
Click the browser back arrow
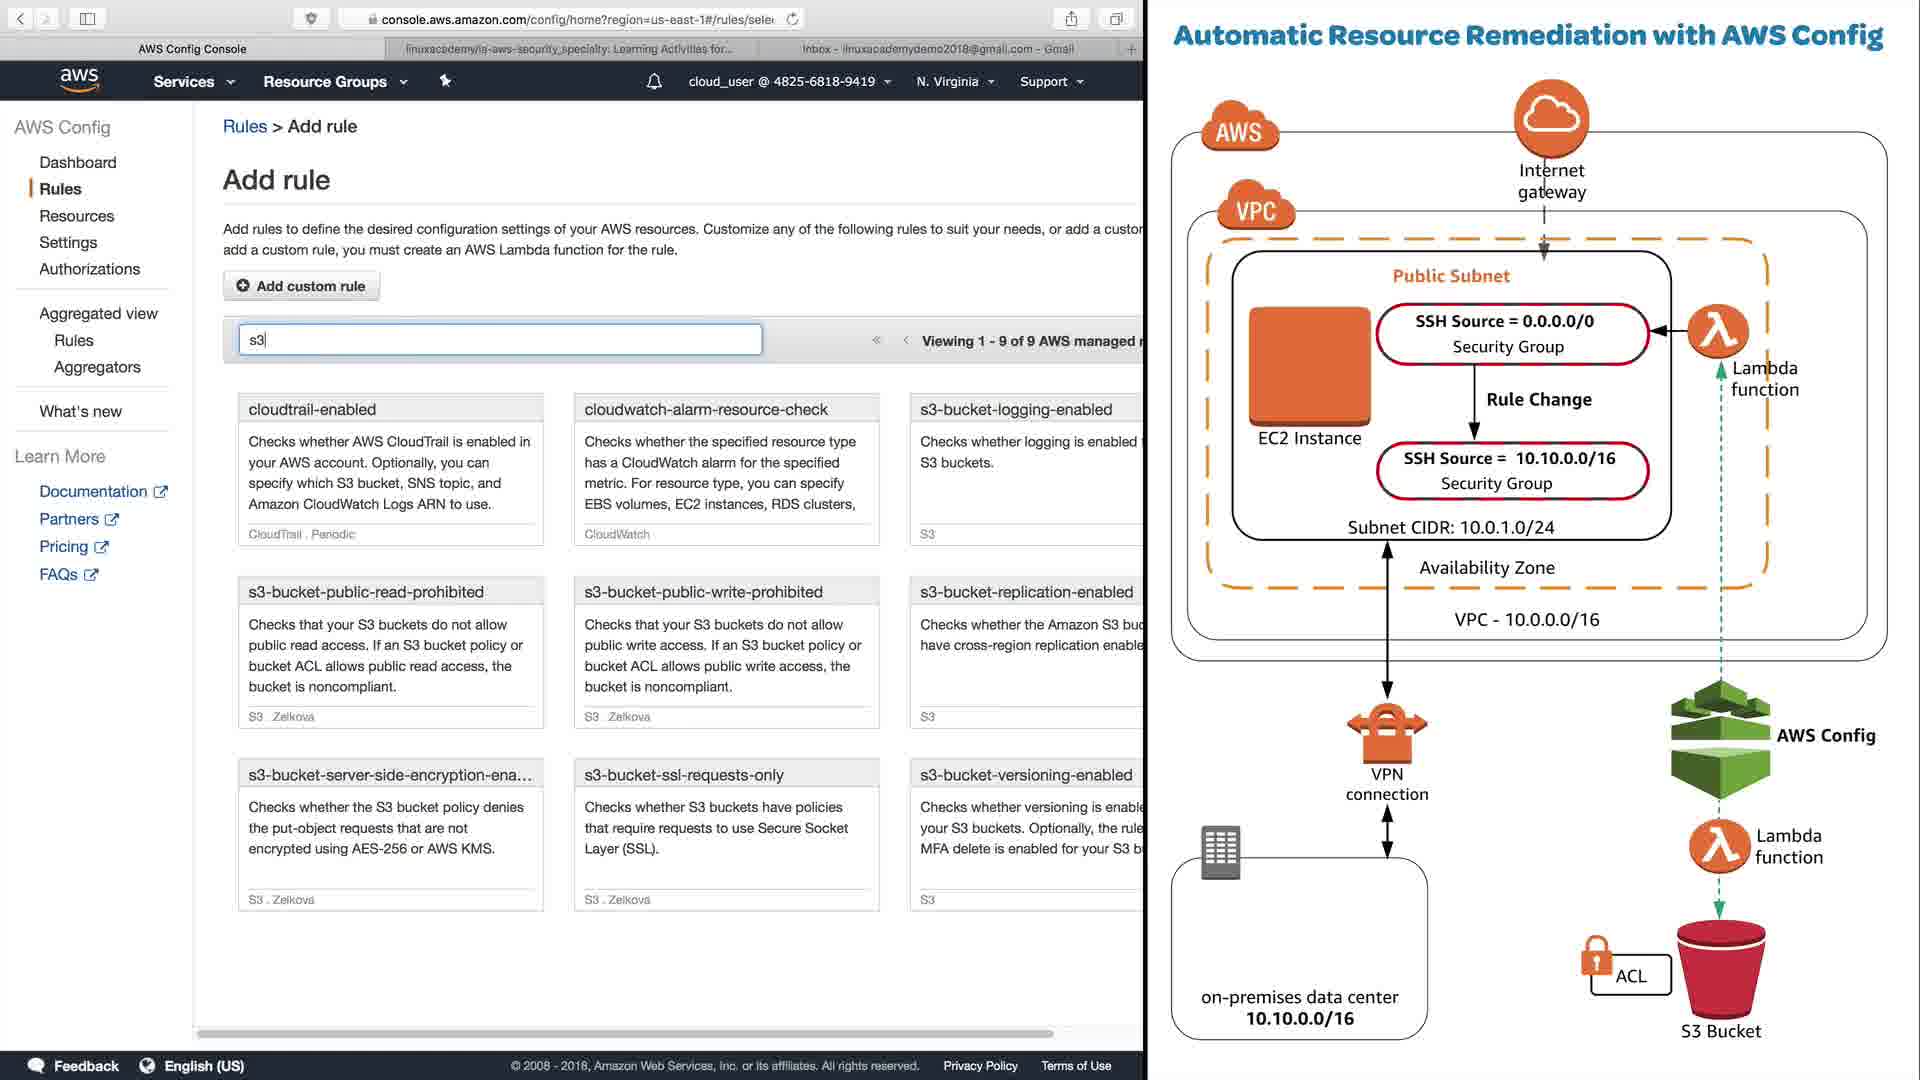pyautogui.click(x=20, y=18)
